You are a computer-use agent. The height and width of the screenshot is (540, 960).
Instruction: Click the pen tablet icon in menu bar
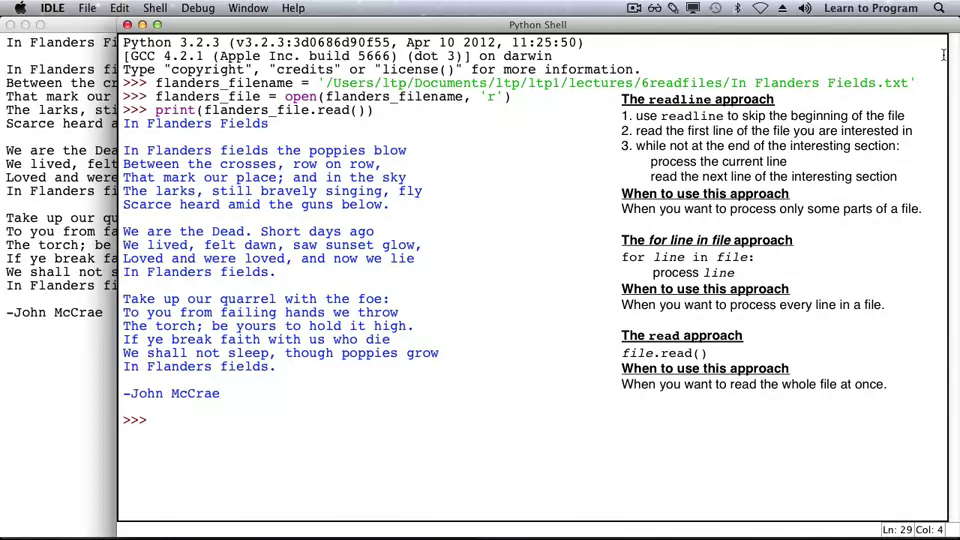click(x=673, y=8)
